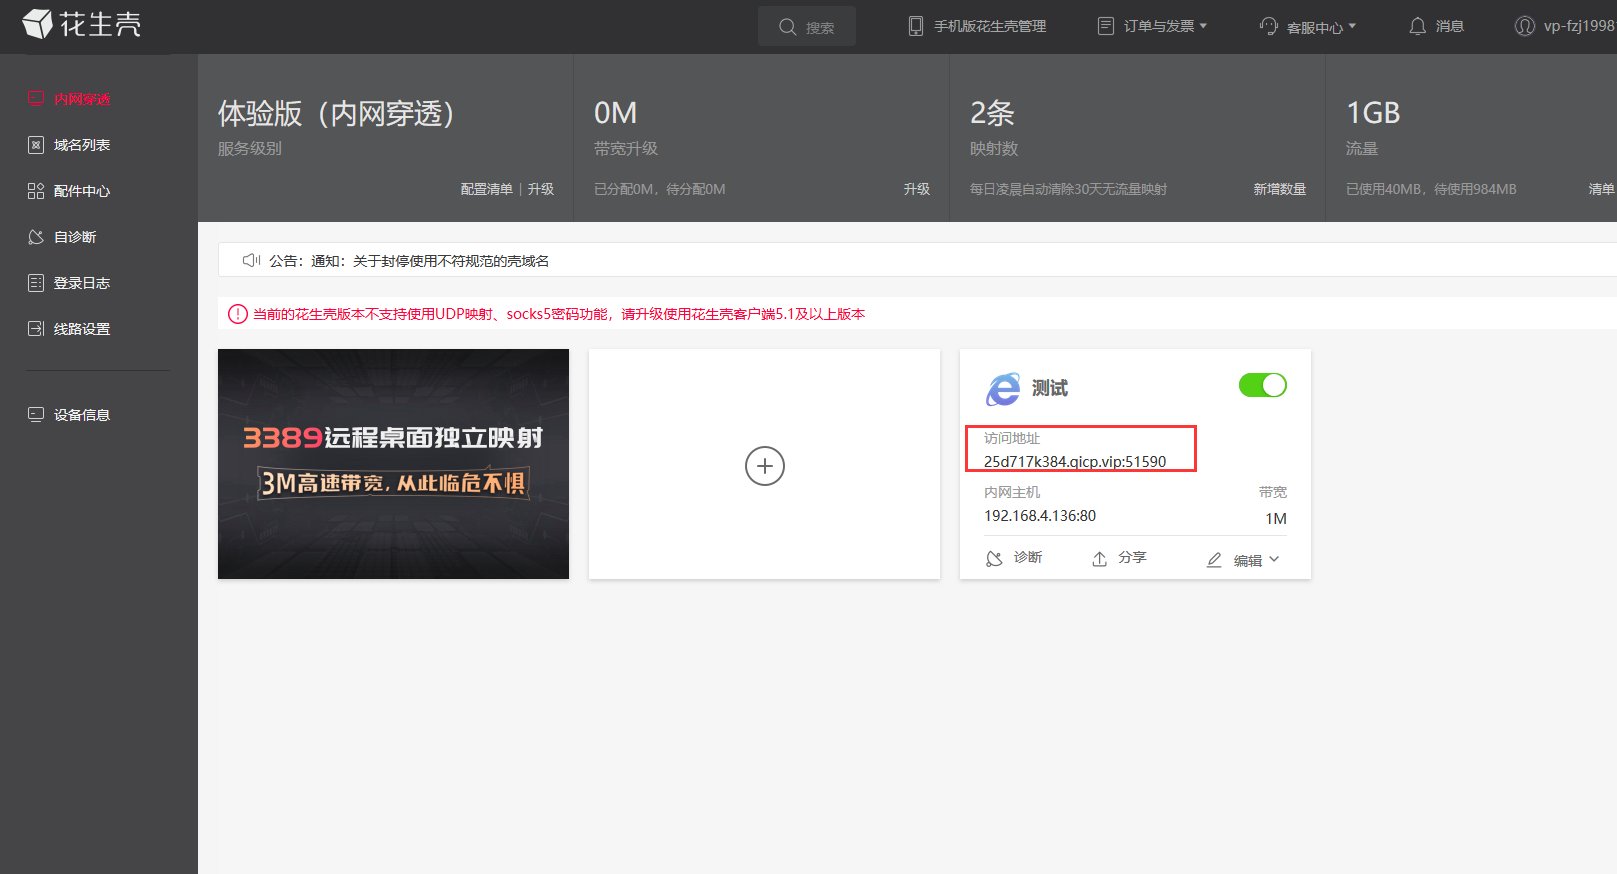Image resolution: width=1617 pixels, height=874 pixels.
Task: Click the user avatar icon
Action: pyautogui.click(x=1524, y=26)
